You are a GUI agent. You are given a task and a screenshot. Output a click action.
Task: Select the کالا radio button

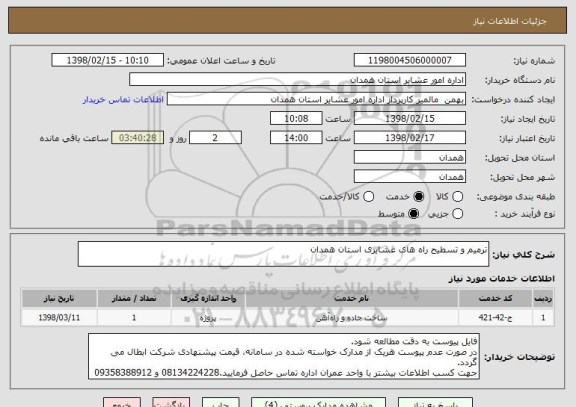pos(457,197)
